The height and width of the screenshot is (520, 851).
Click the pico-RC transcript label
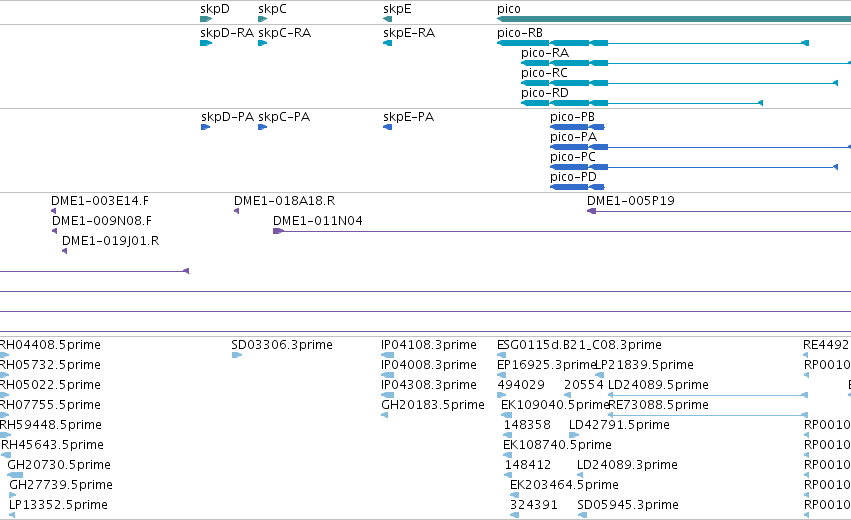point(544,73)
